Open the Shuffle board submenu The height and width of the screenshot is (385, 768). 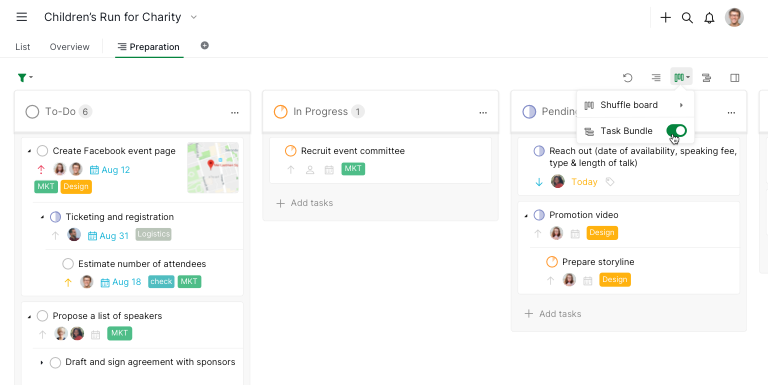tap(635, 105)
